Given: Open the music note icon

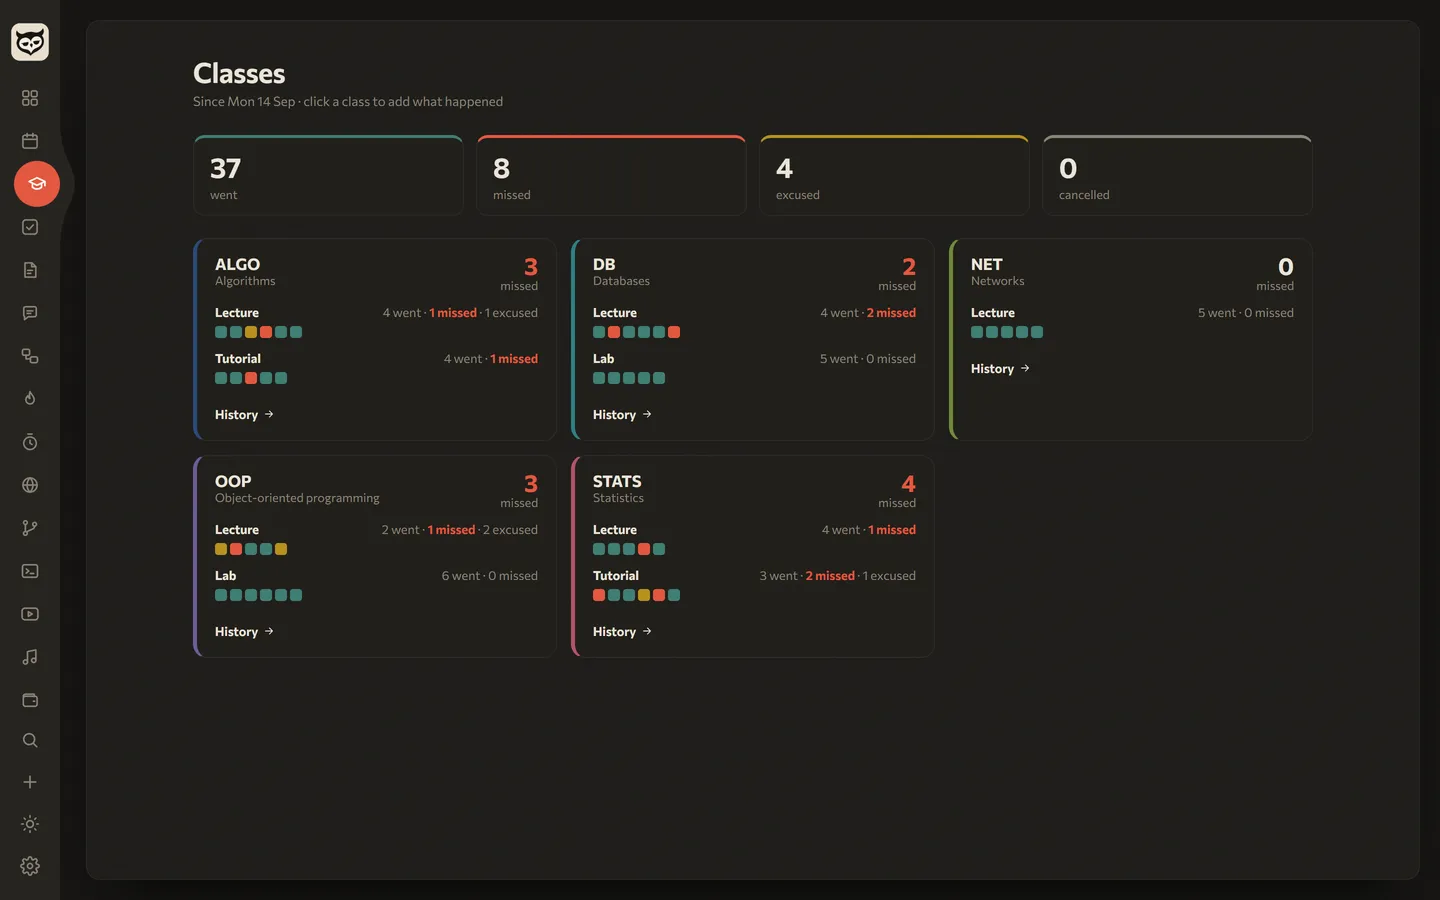Looking at the screenshot, I should click(30, 657).
